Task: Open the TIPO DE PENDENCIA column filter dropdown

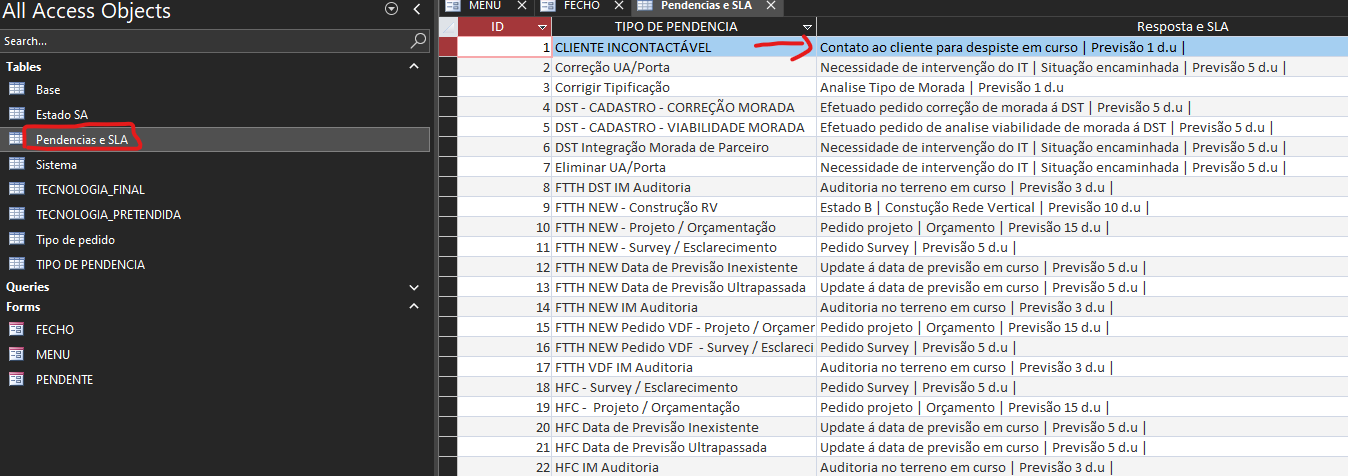Action: (x=807, y=27)
